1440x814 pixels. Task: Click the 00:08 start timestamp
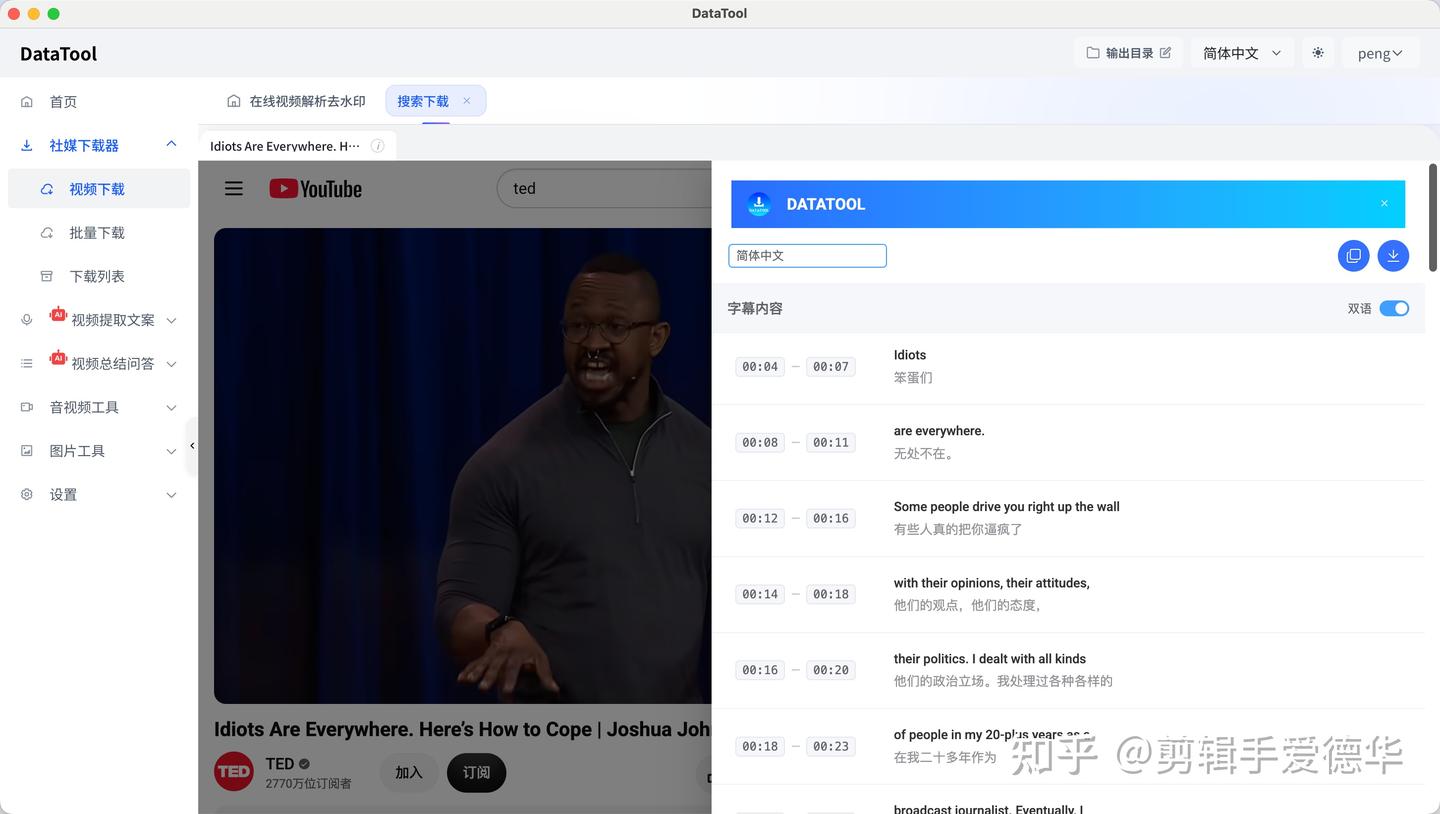(x=760, y=442)
